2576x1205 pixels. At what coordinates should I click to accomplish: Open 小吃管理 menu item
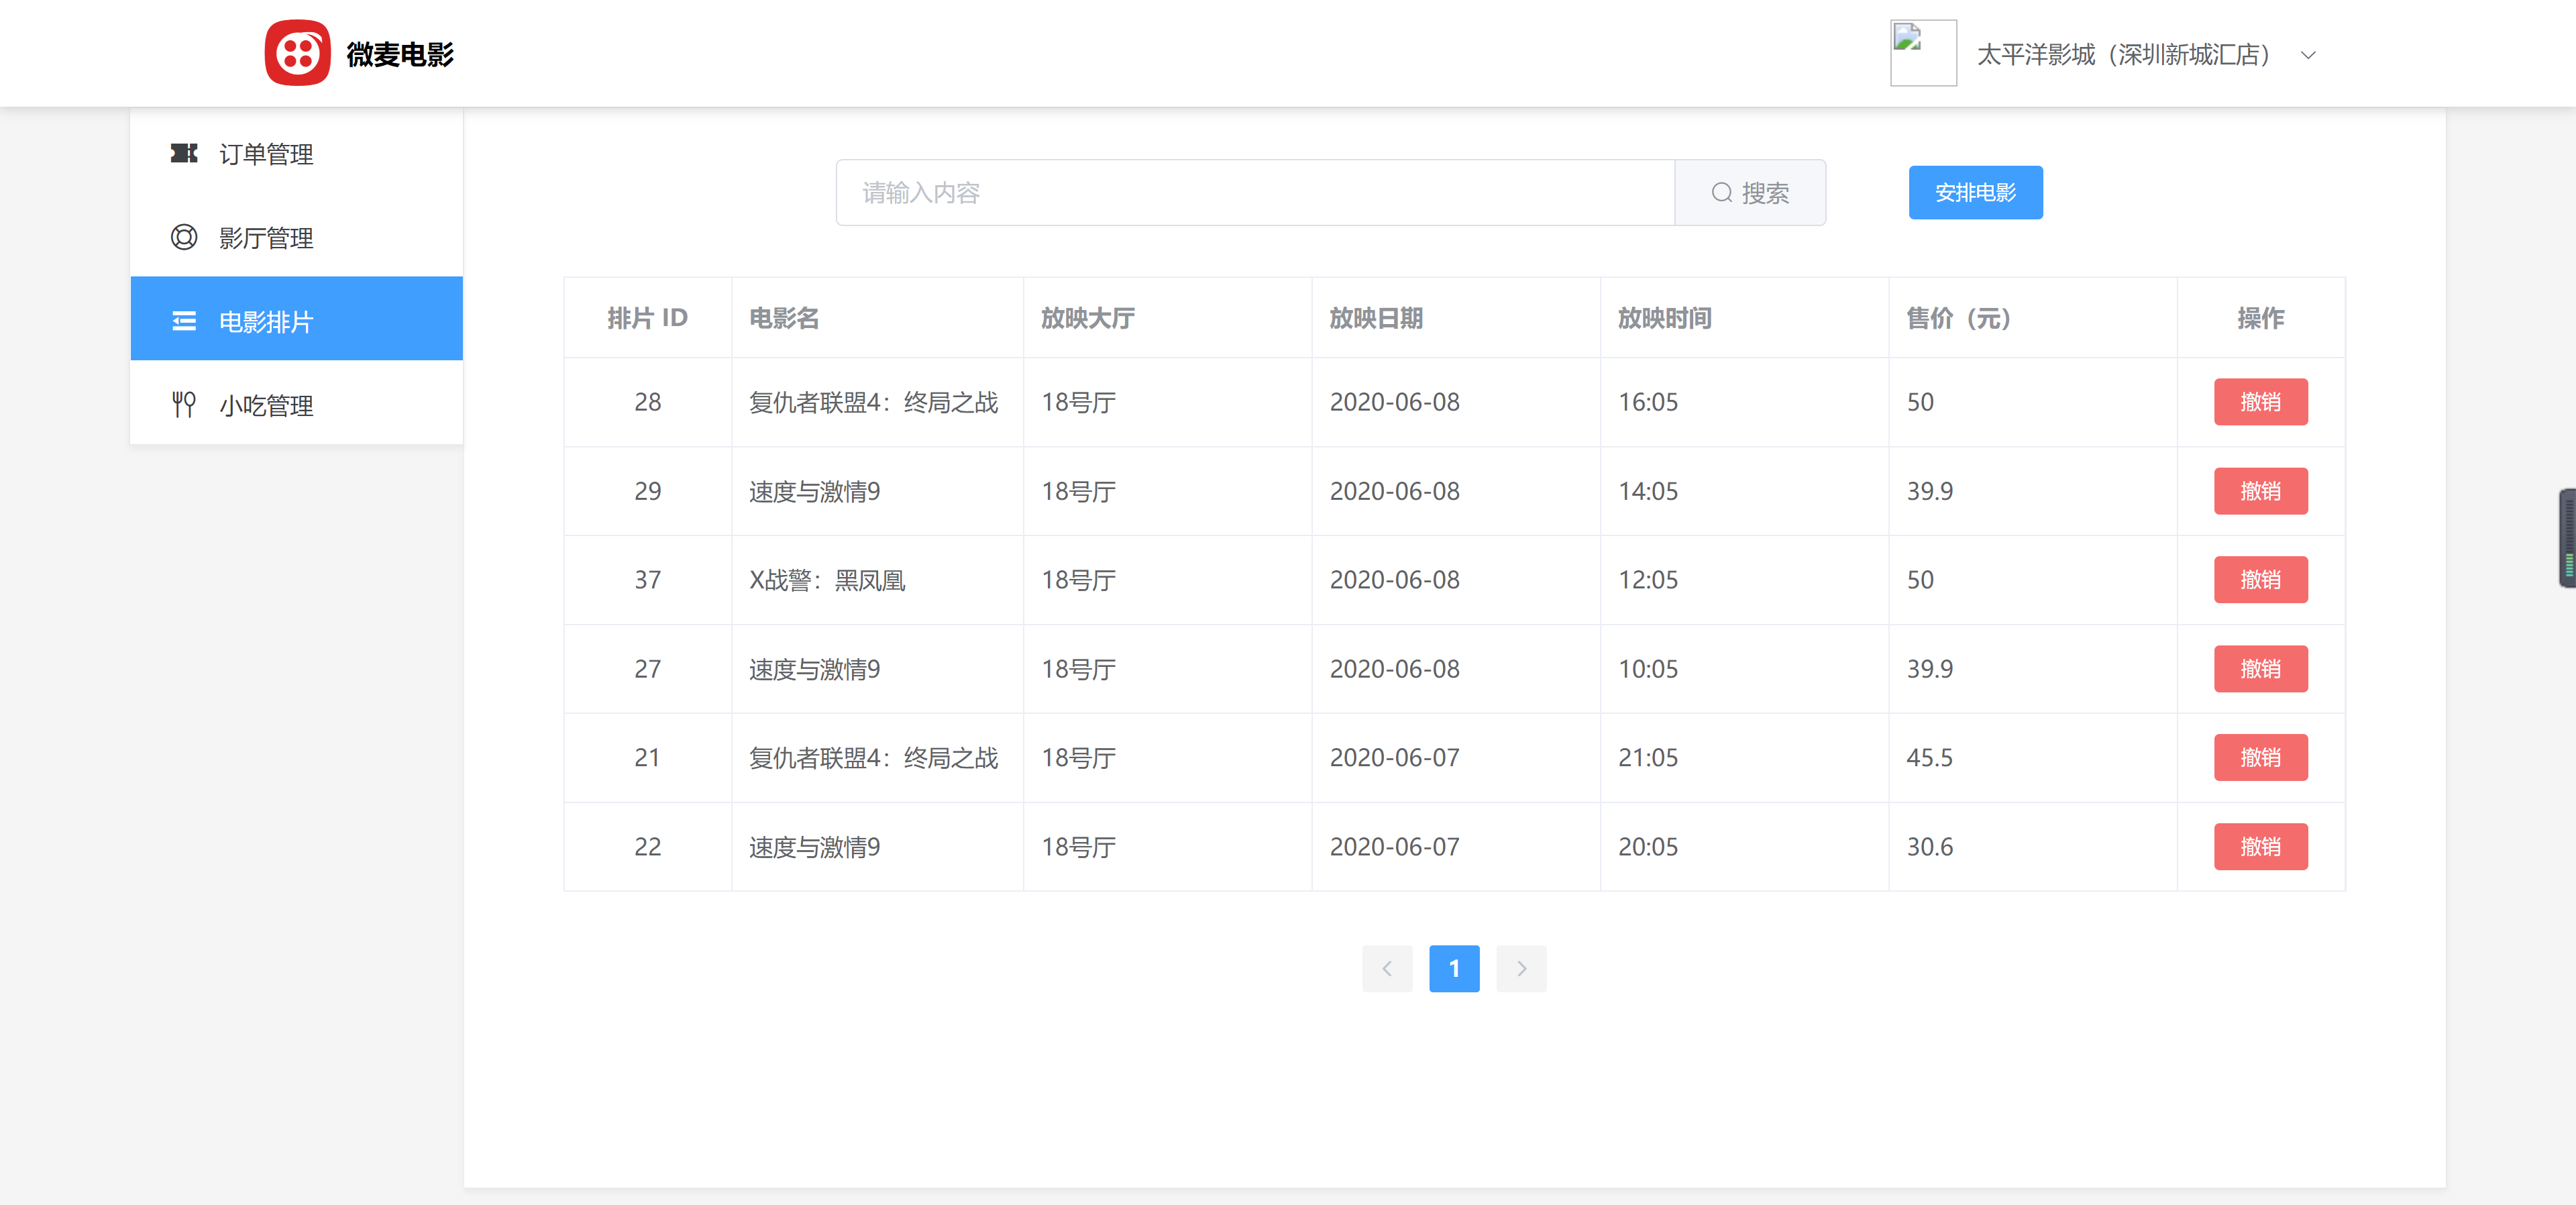click(266, 405)
